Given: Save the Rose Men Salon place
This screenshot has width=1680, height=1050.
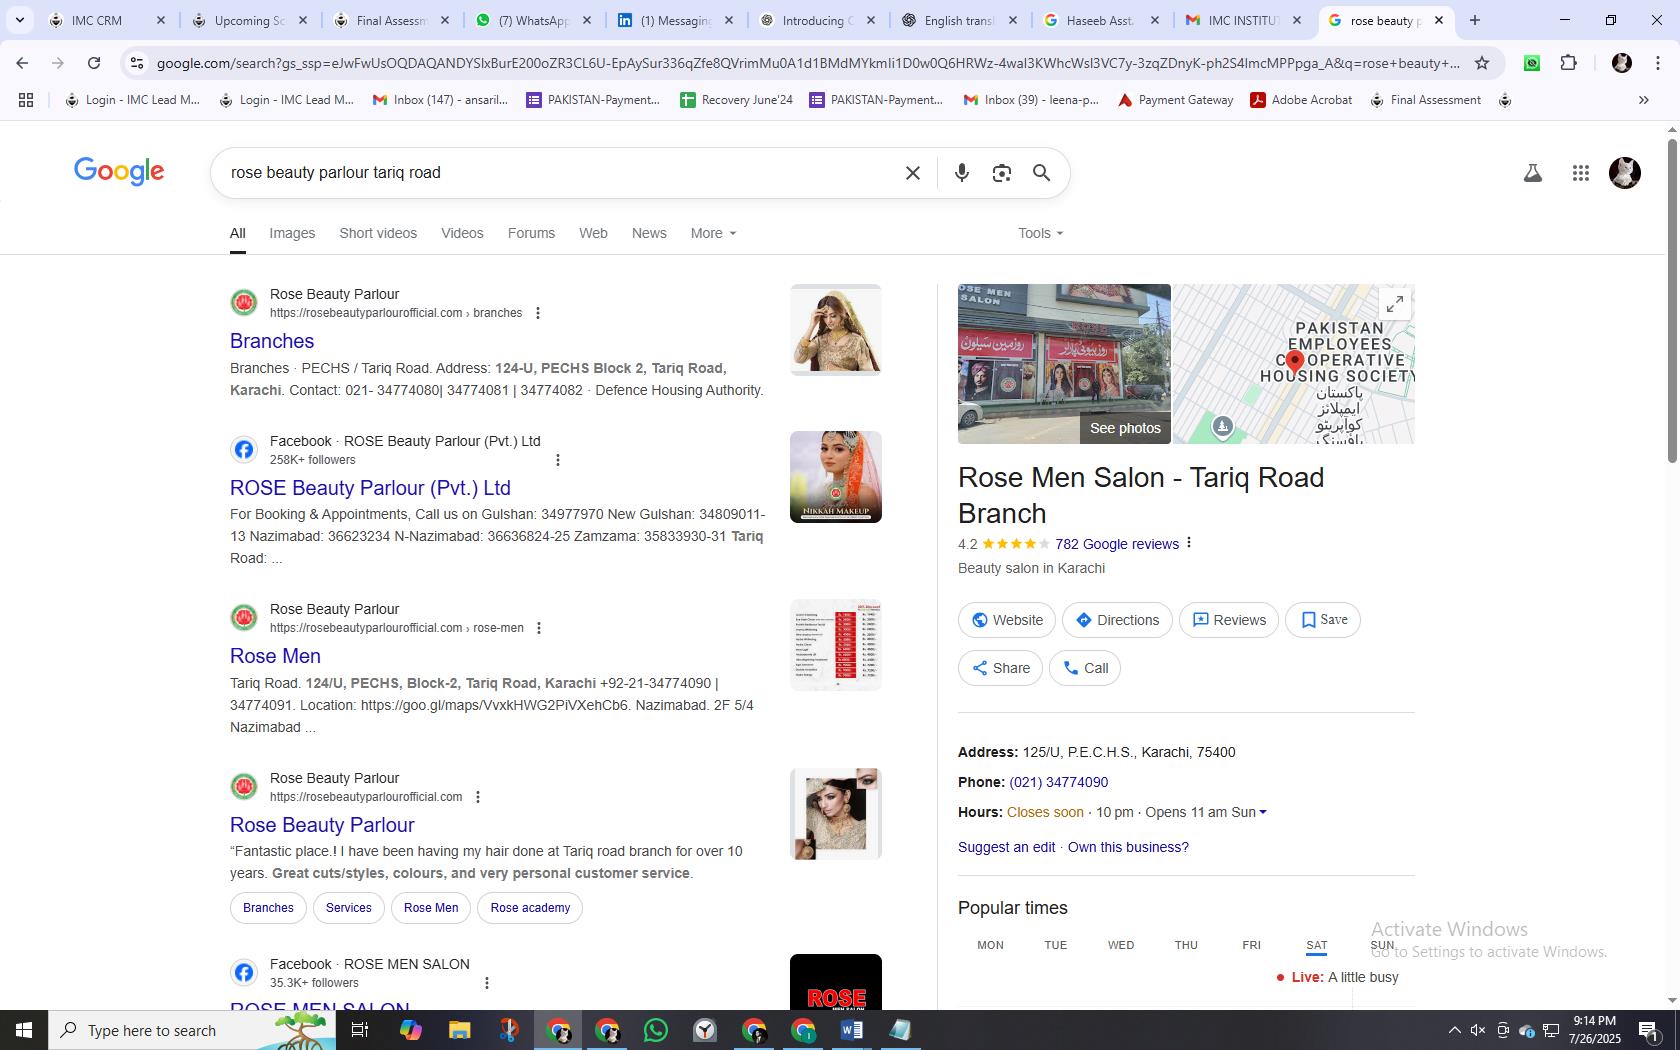Looking at the screenshot, I should (x=1322, y=620).
